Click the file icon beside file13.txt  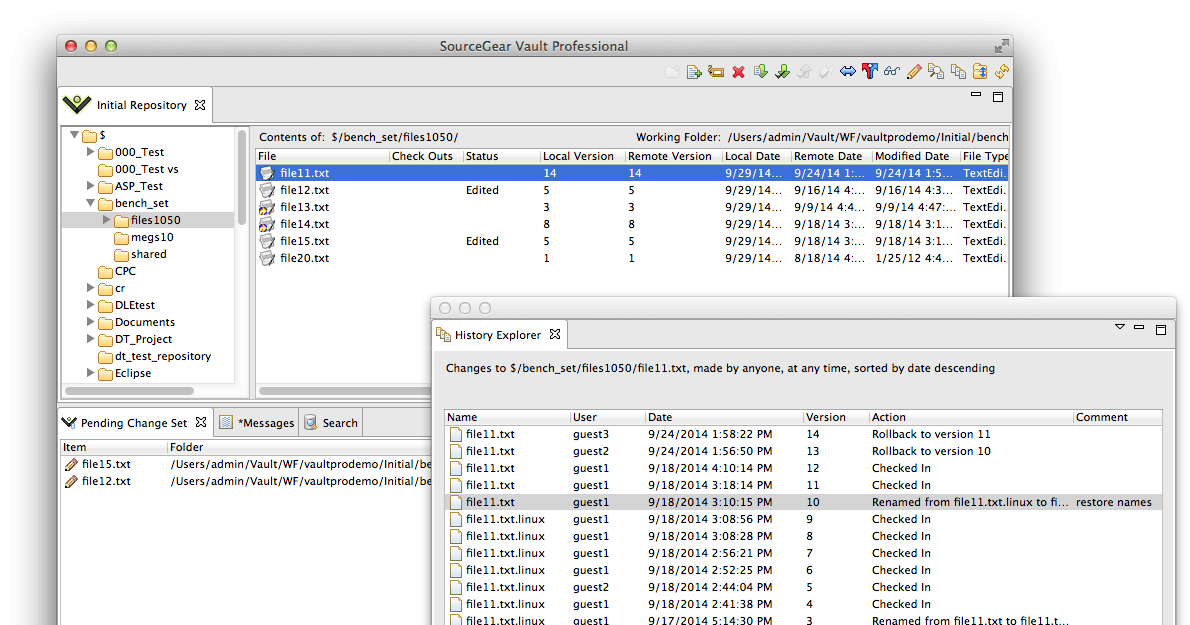(266, 207)
